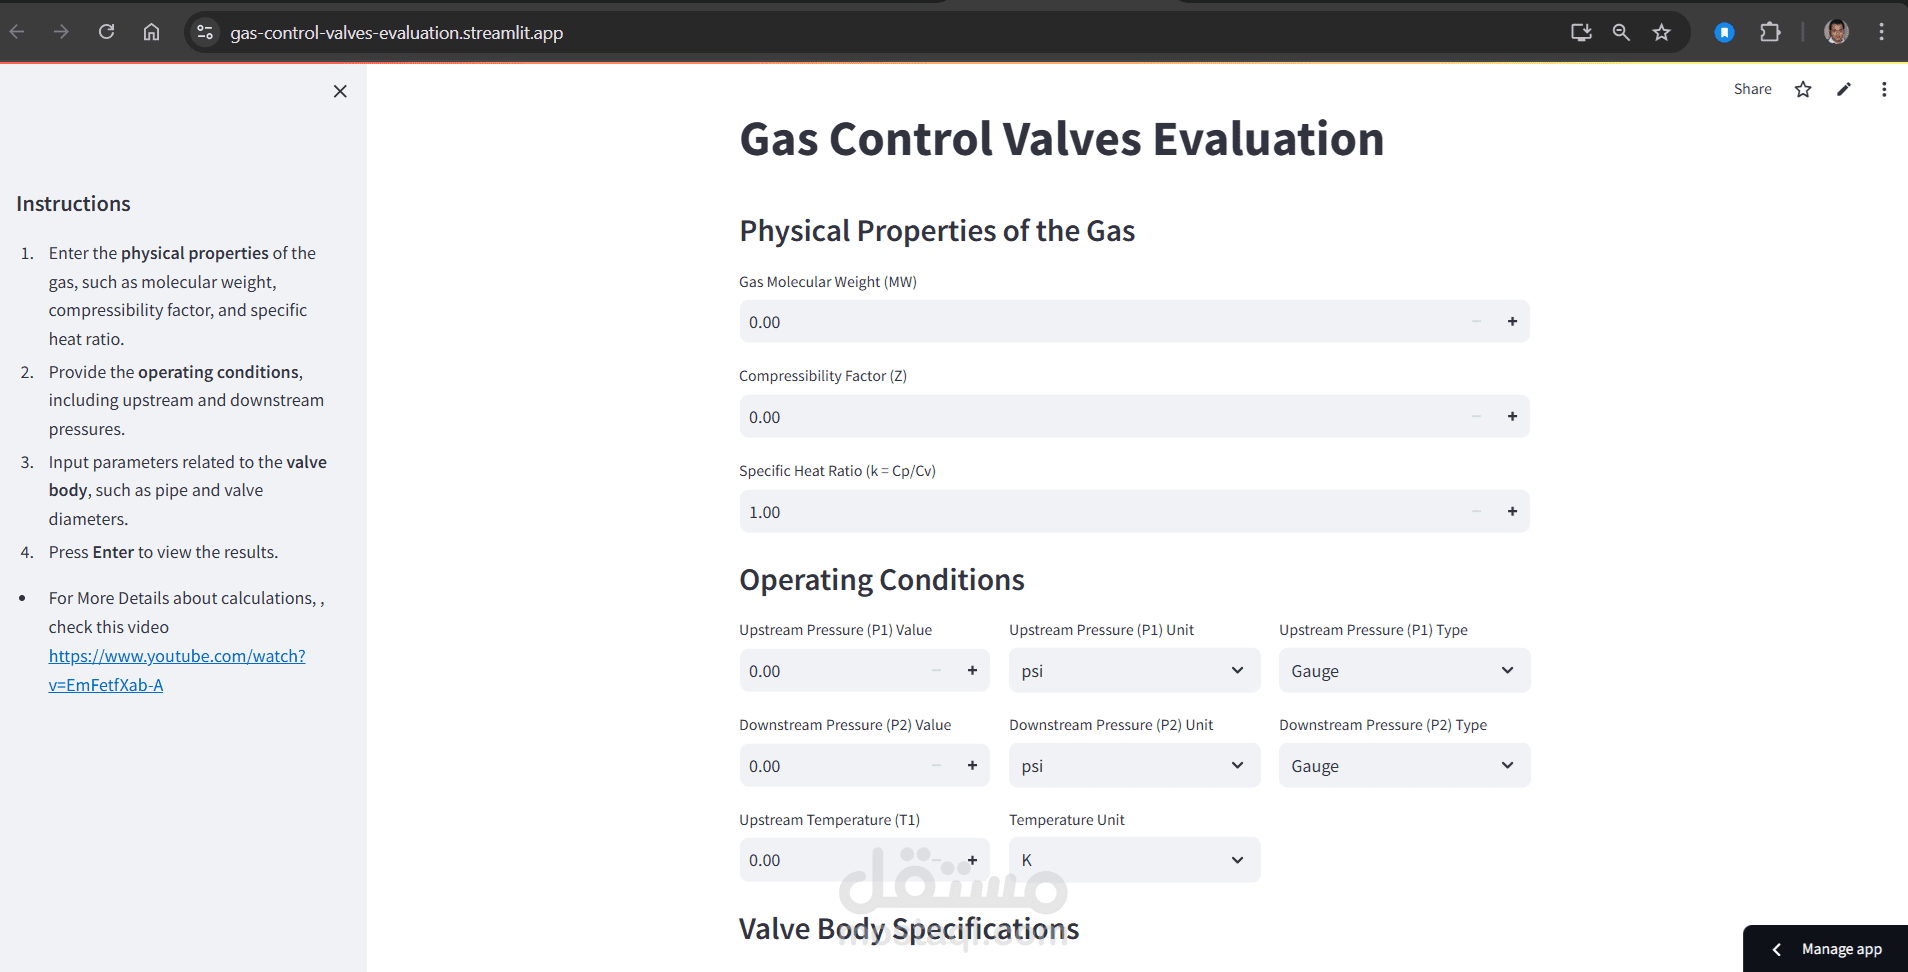Viewport: 1908px width, 972px height.
Task: Reload the page with browser refresh icon
Action: coord(106,32)
